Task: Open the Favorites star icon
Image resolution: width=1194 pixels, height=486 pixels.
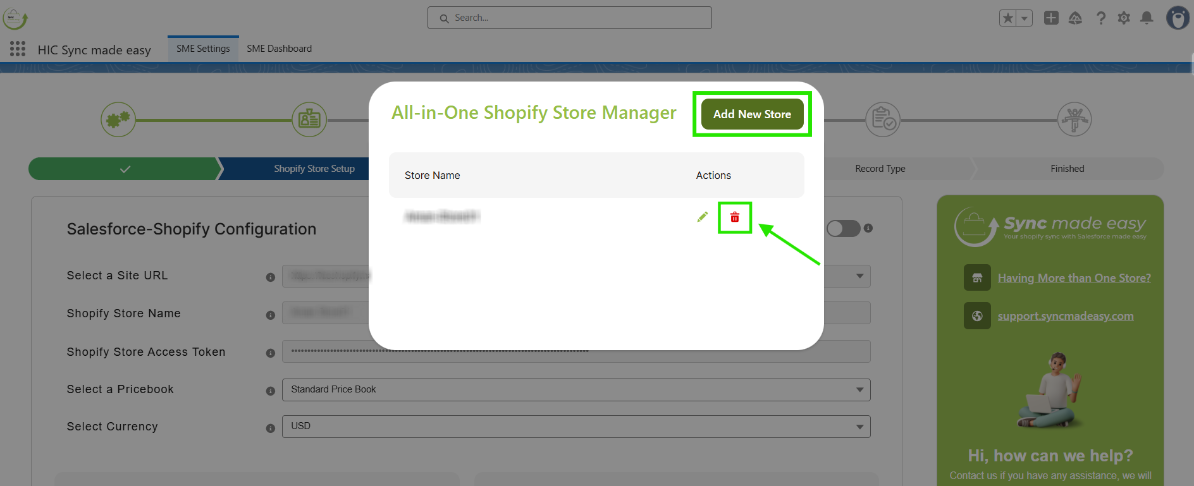Action: point(1008,18)
